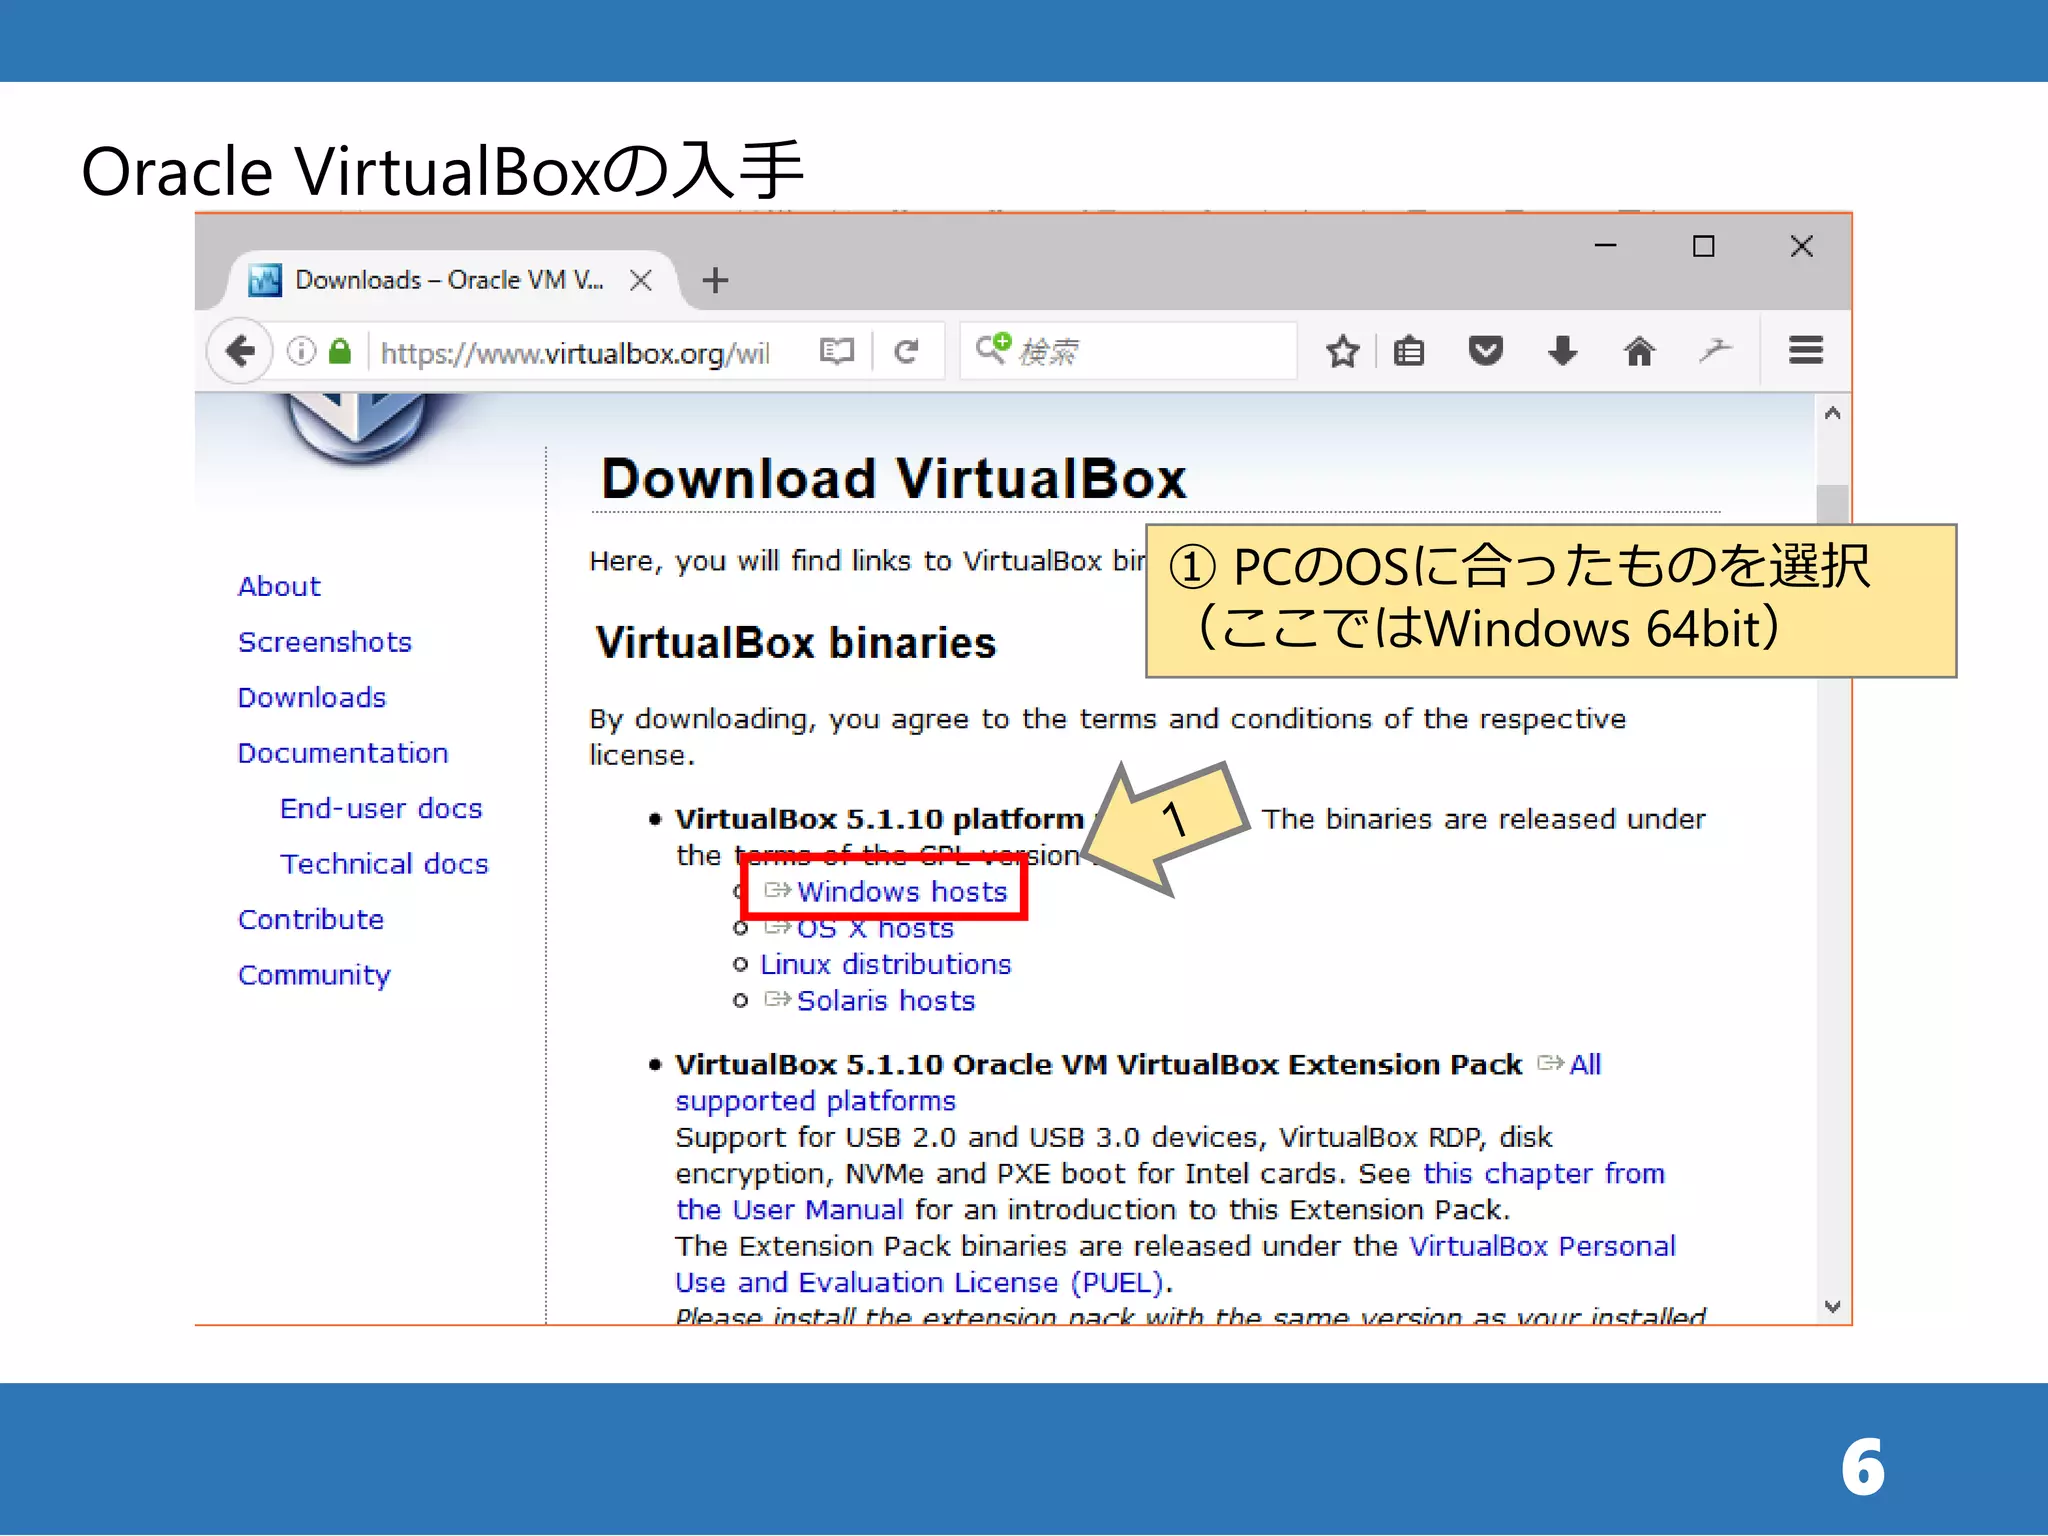
Task: Minimize the browser window
Action: (x=1605, y=245)
